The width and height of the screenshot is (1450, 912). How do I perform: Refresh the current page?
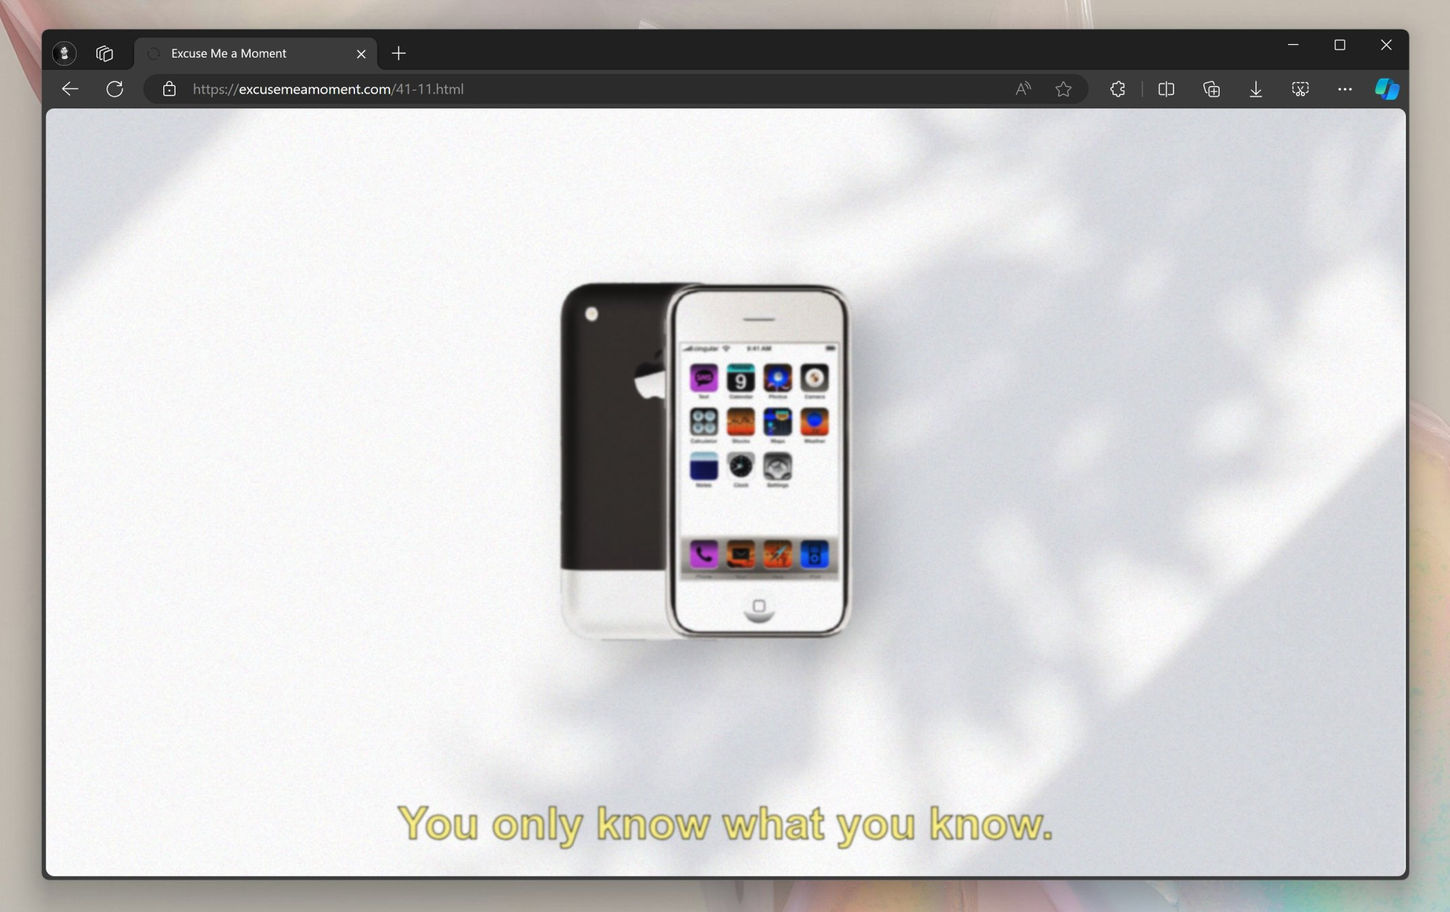[115, 89]
